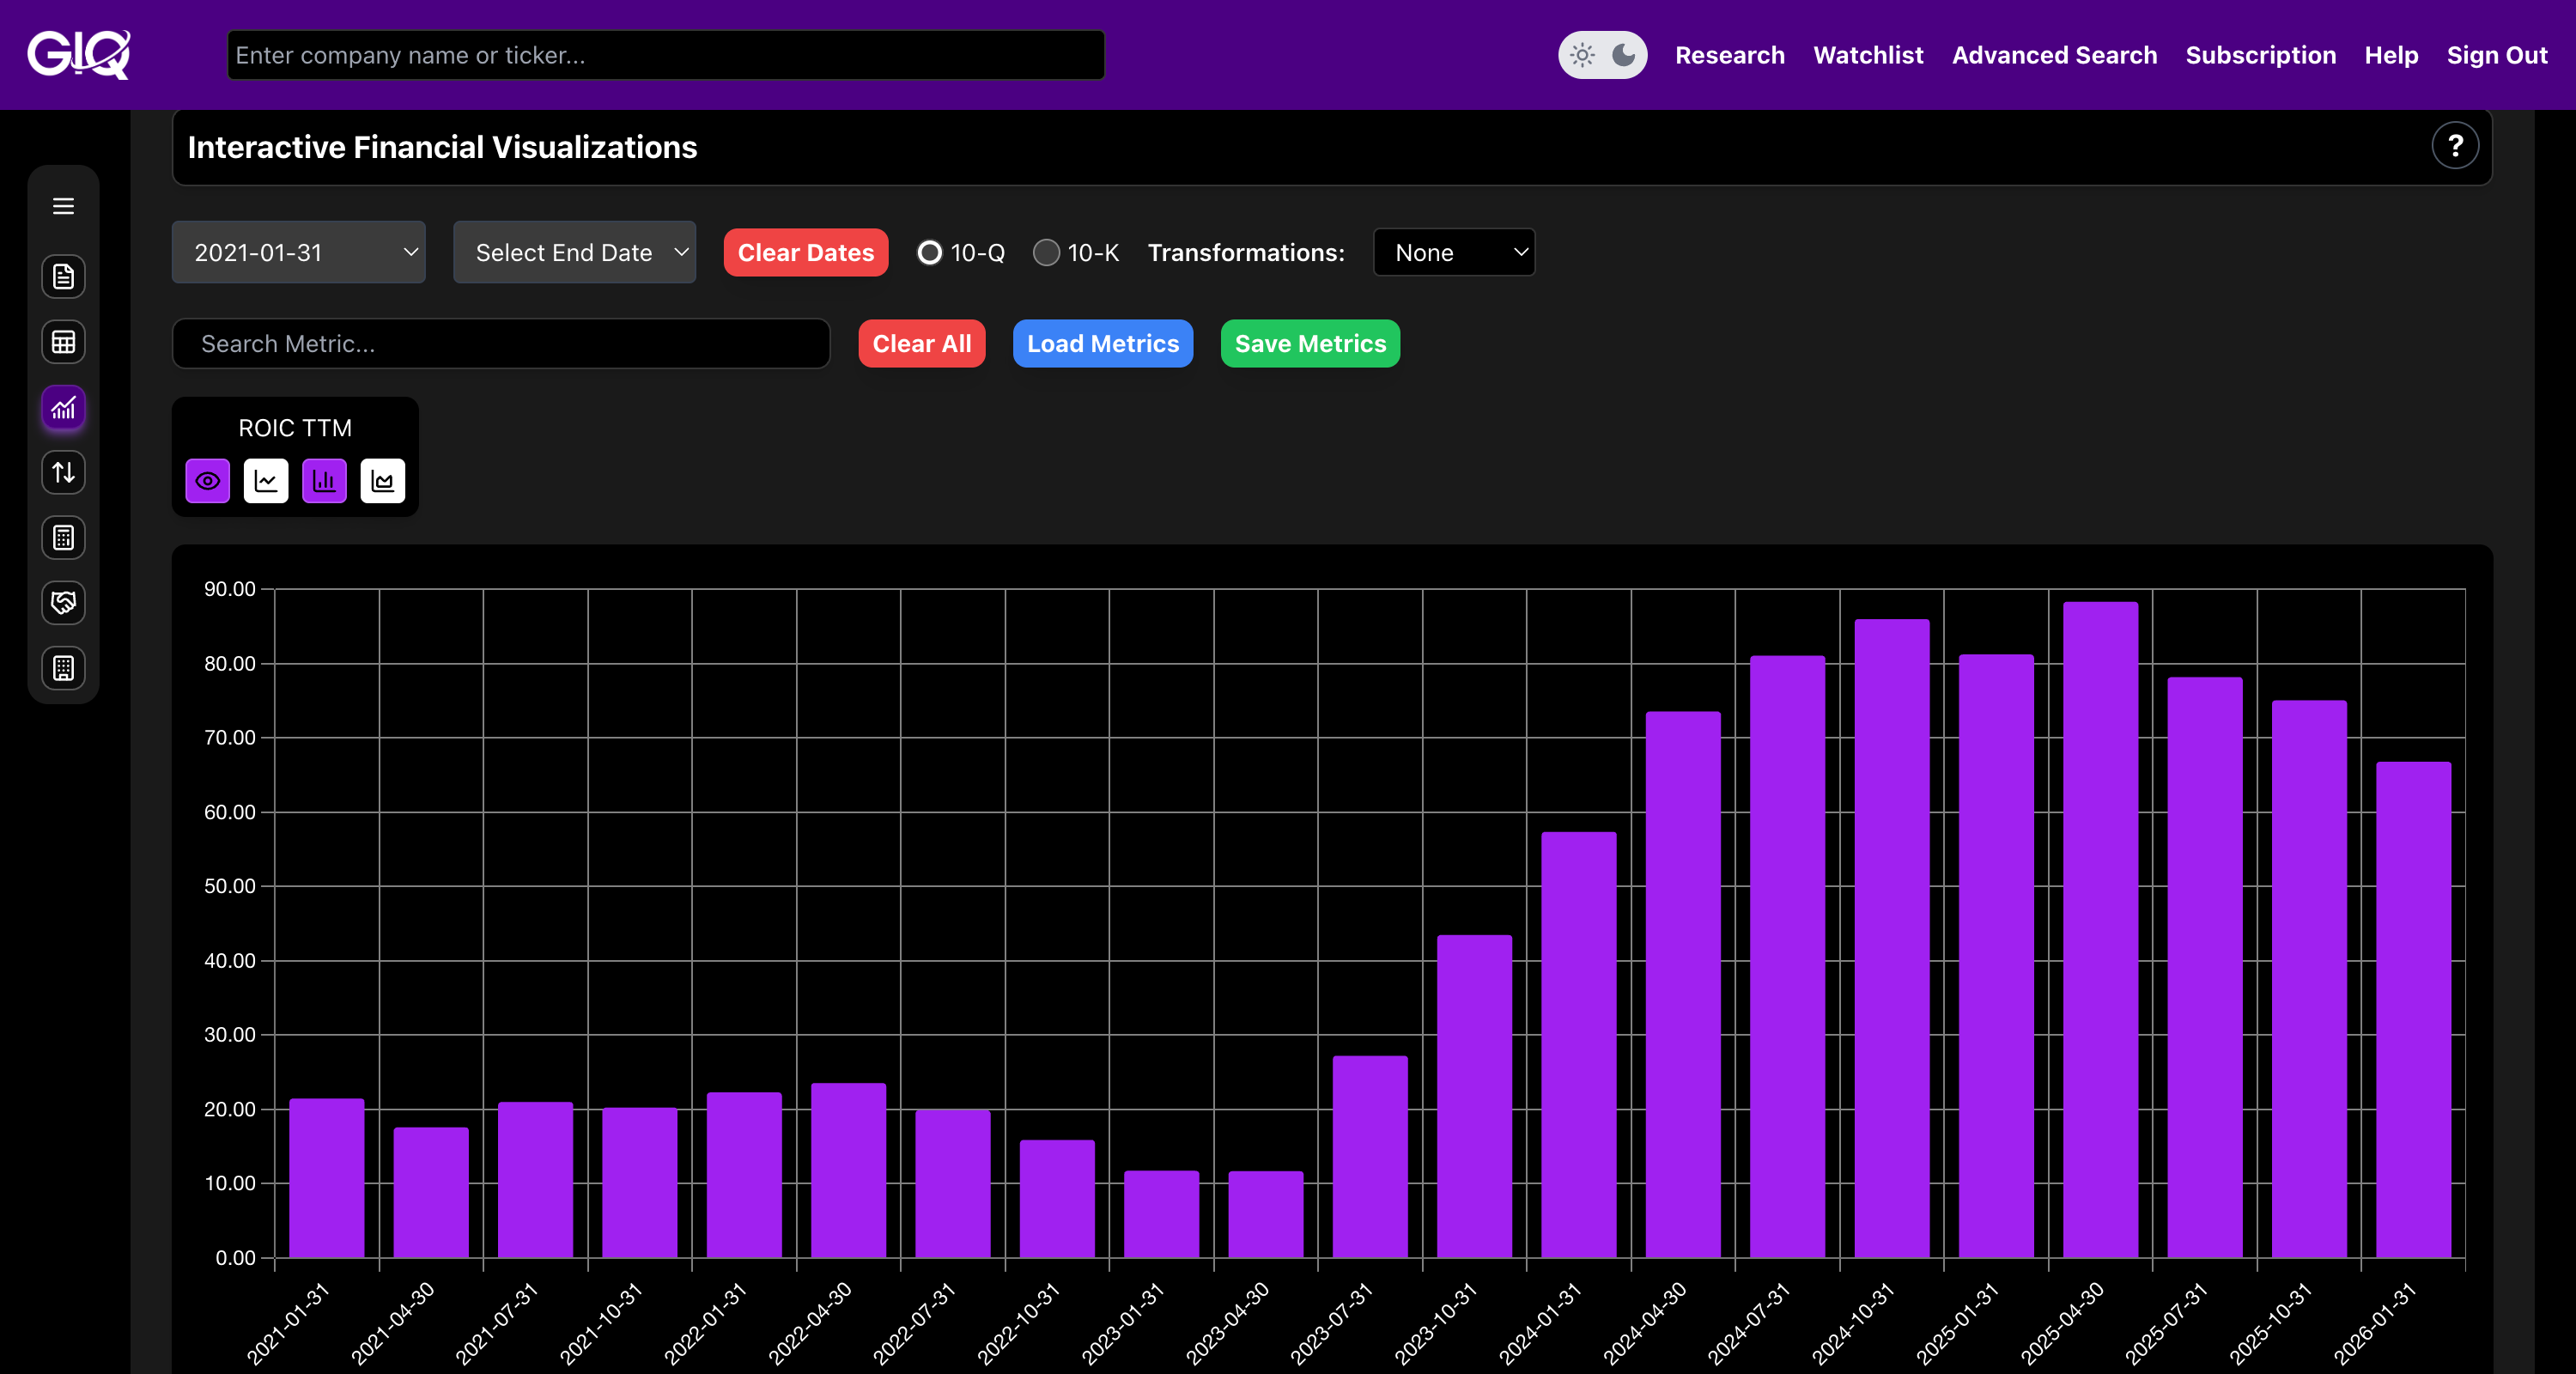Viewport: 2576px width, 1374px height.
Task: Switch ROIC TTM to area chart
Action: (x=382, y=481)
